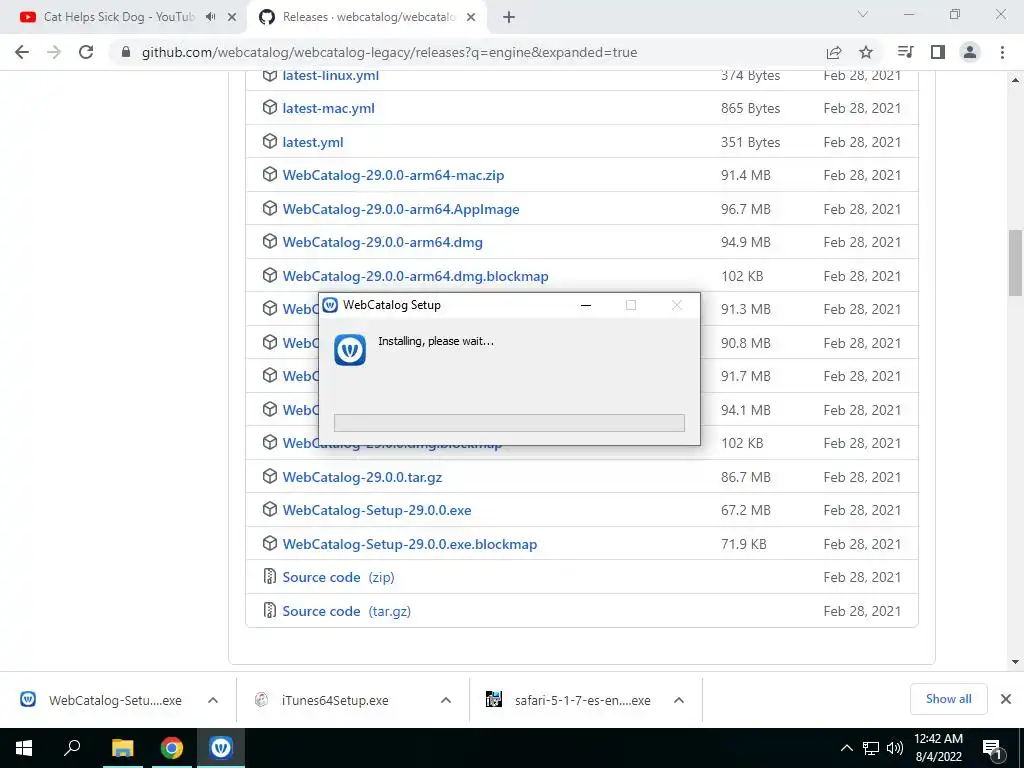Screen dimensions: 1024x768
Task: Download latest.yml file
Action: click(x=313, y=142)
